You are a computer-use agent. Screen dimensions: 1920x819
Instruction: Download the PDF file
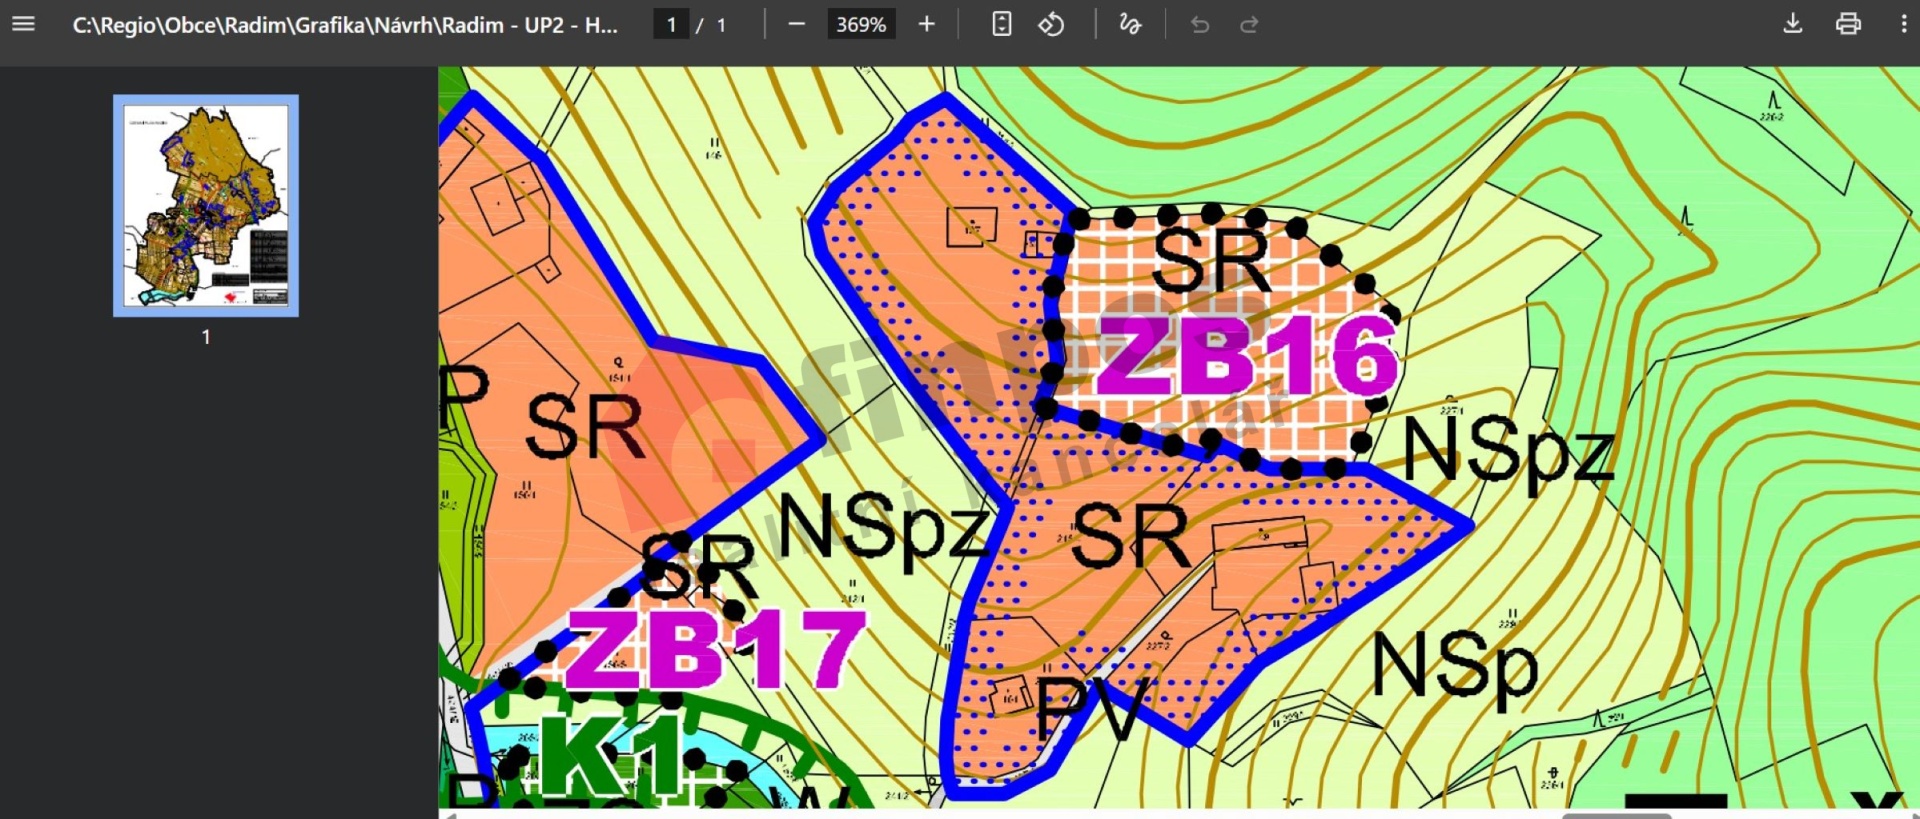click(x=1792, y=24)
